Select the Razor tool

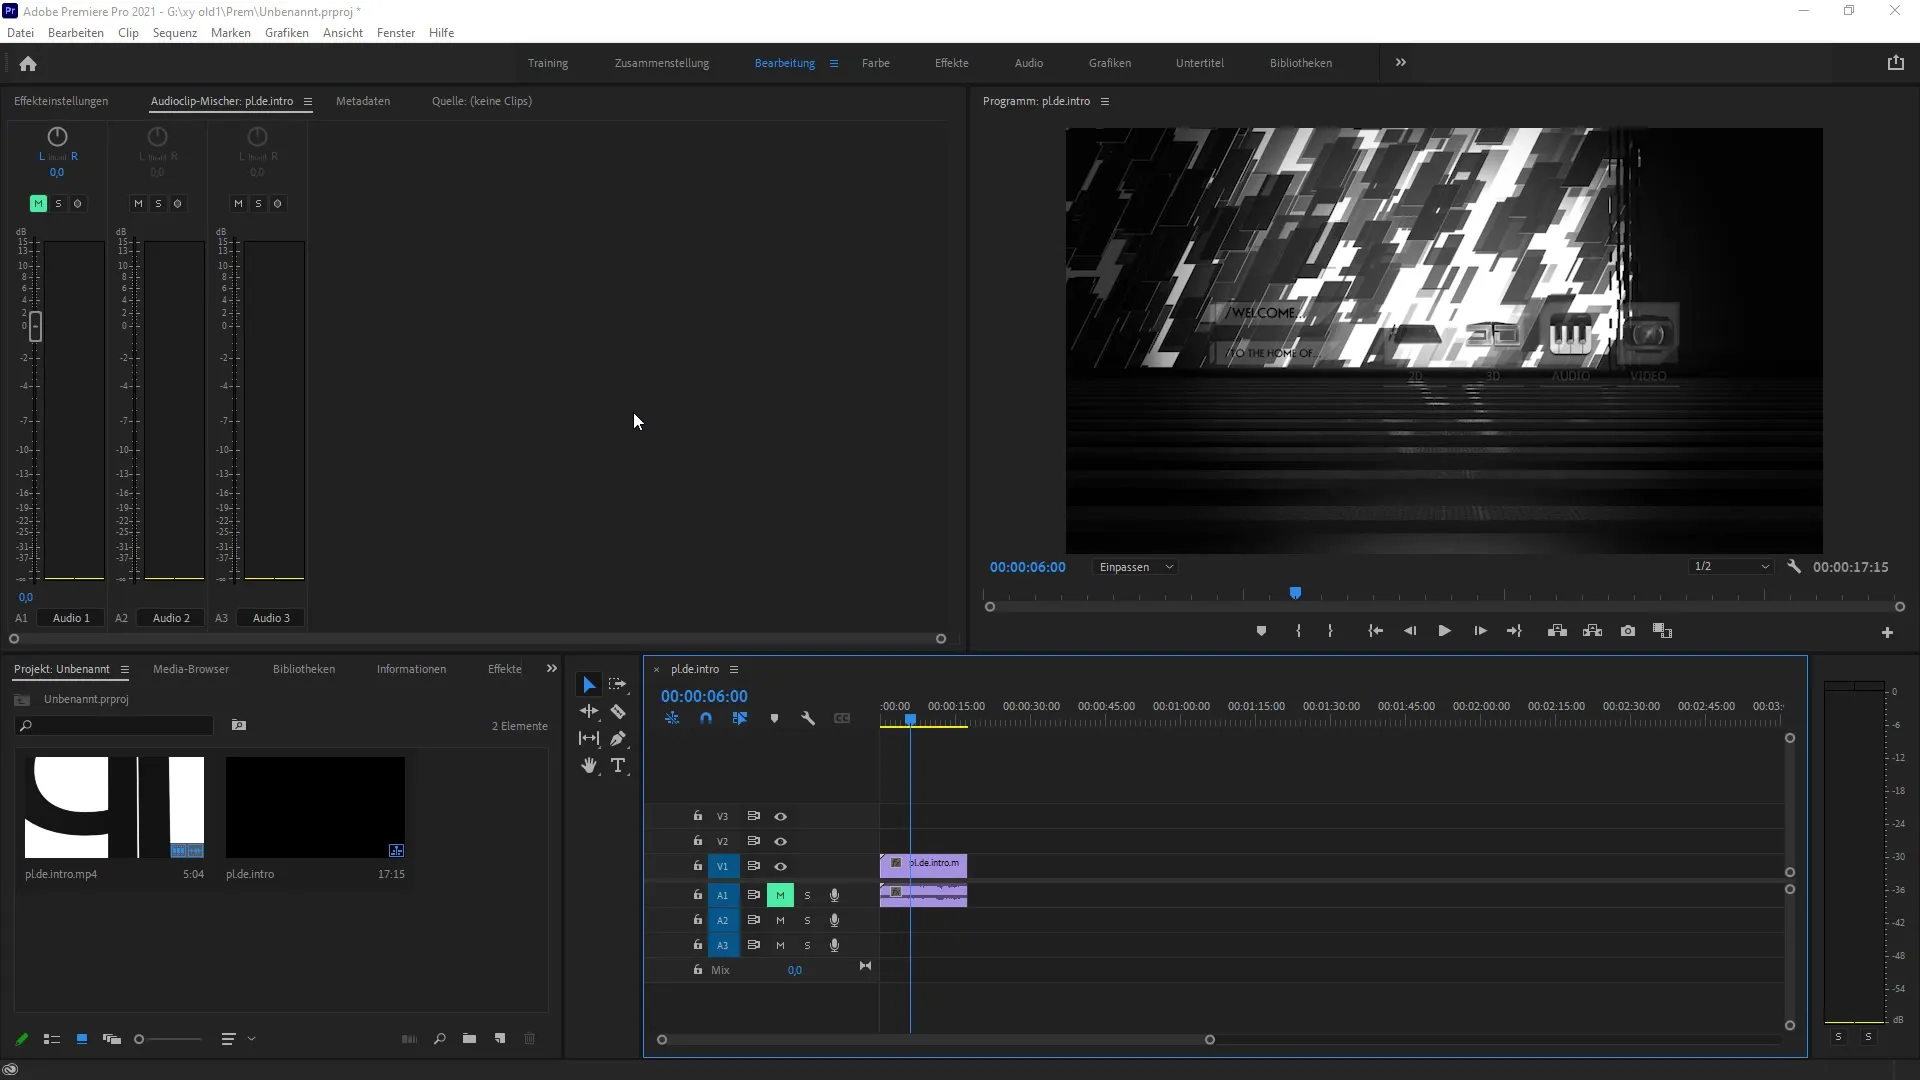(618, 712)
